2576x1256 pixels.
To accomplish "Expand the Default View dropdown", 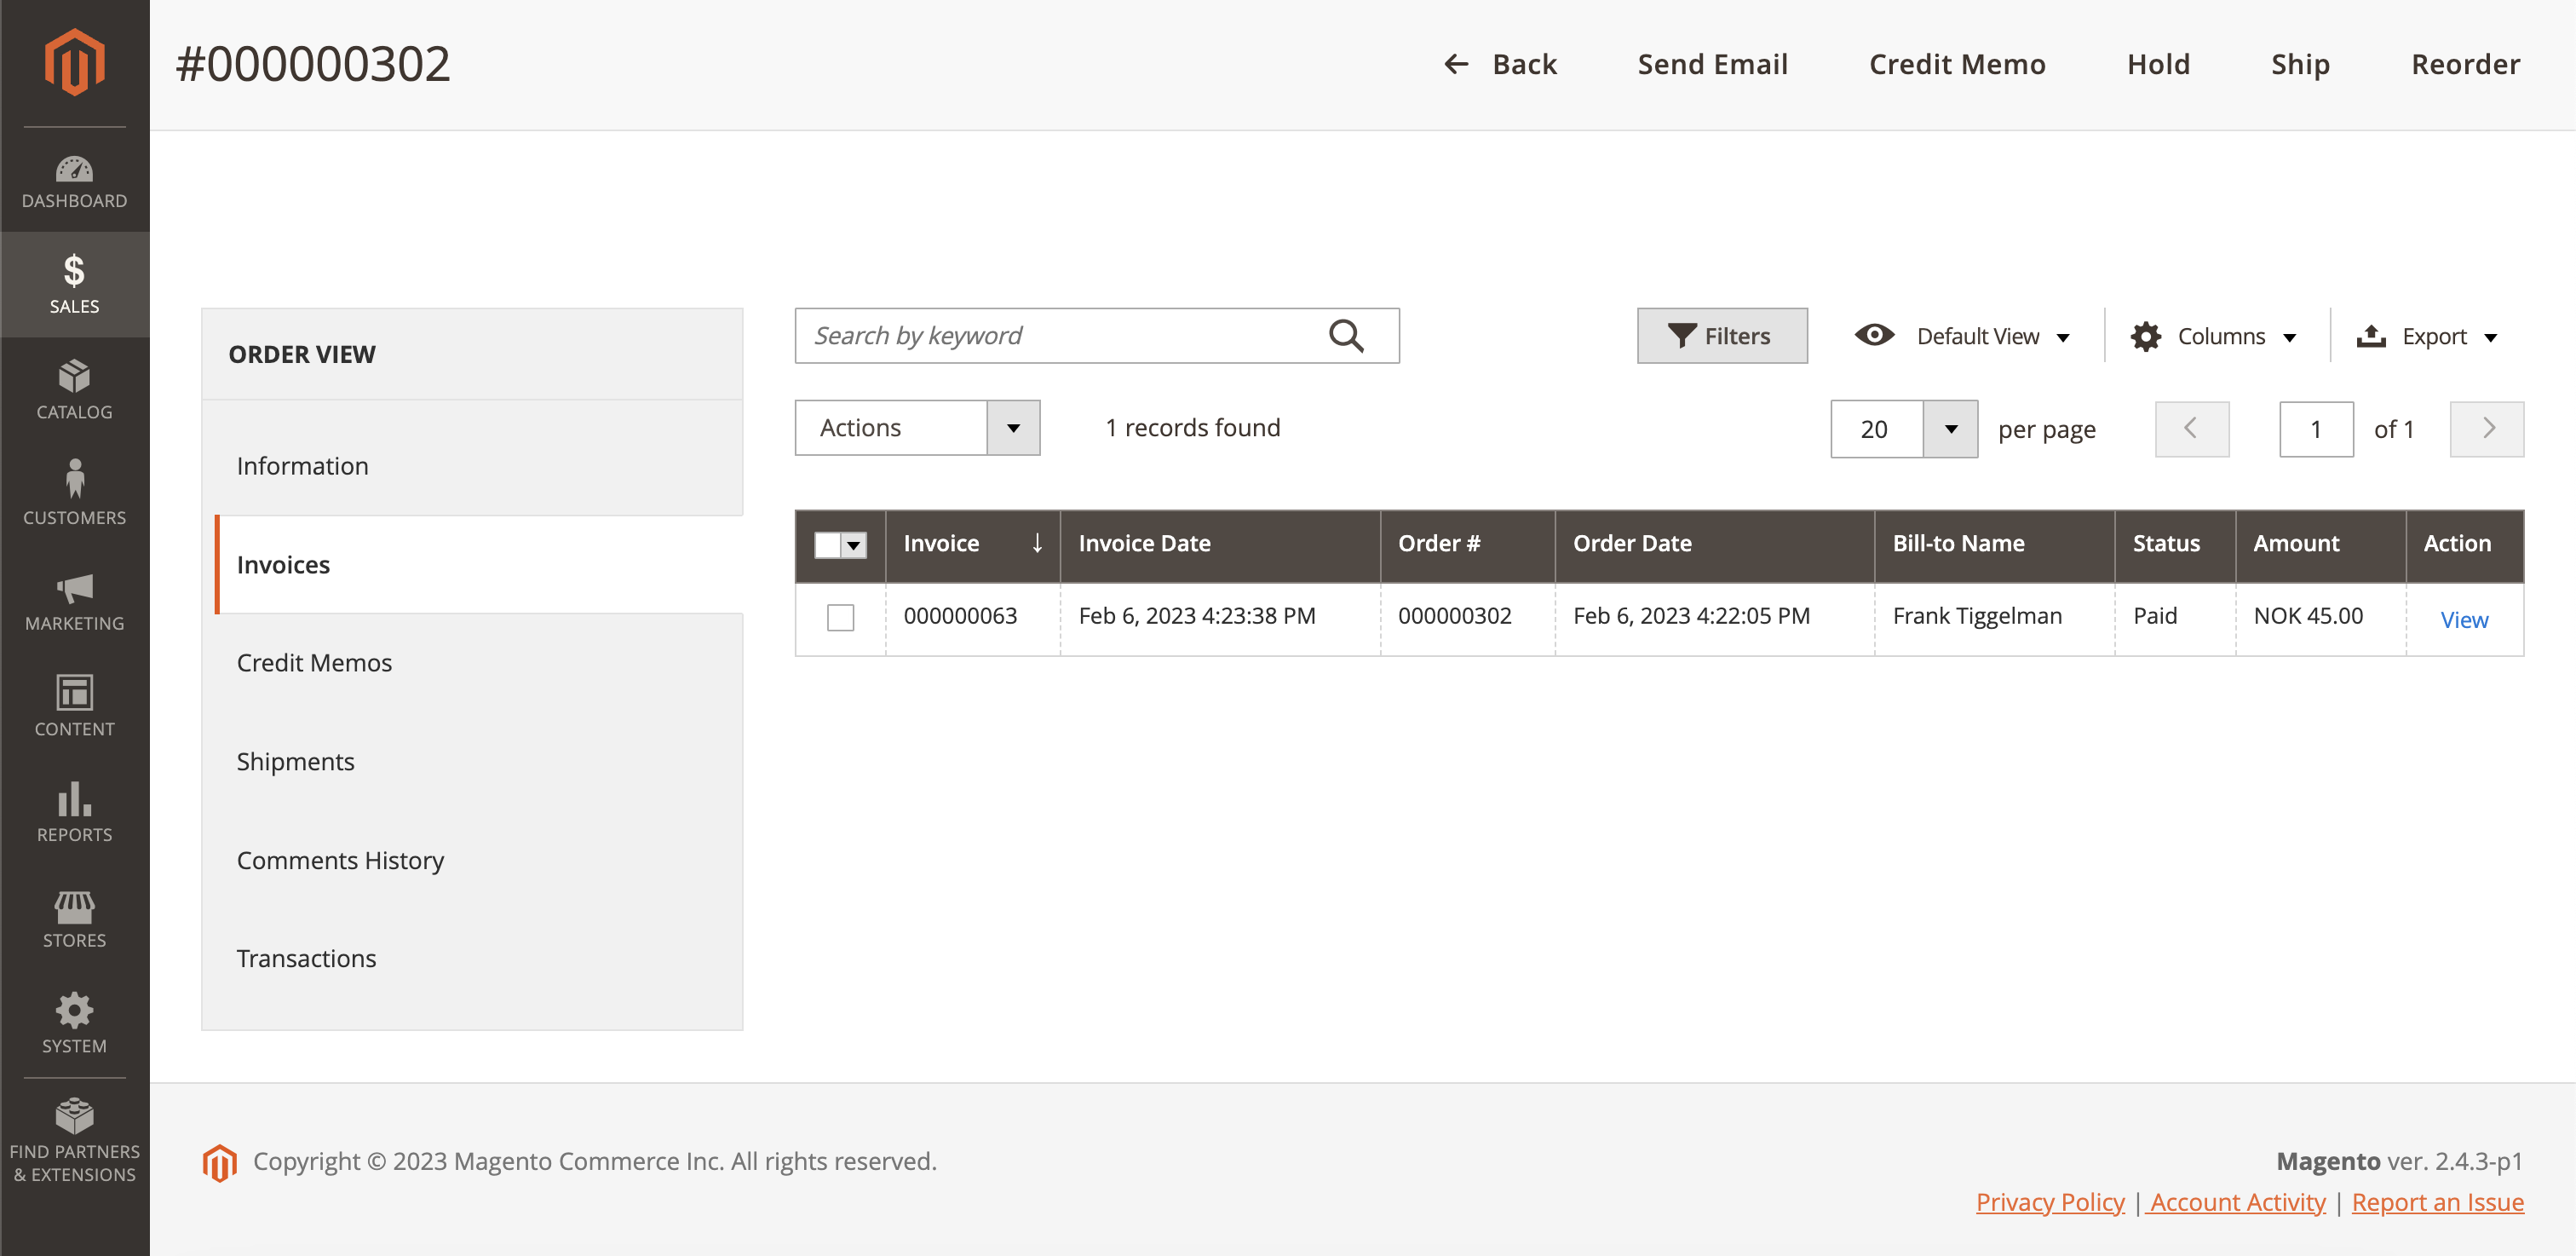I will (x=1962, y=336).
